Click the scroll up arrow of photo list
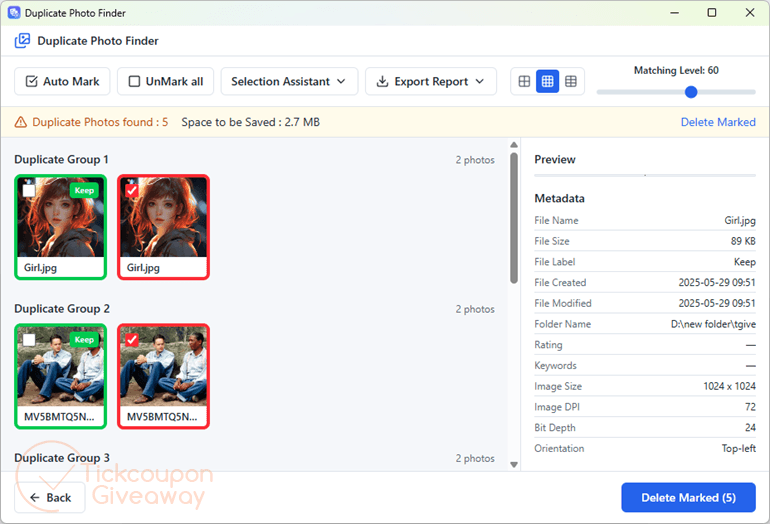 [x=514, y=145]
